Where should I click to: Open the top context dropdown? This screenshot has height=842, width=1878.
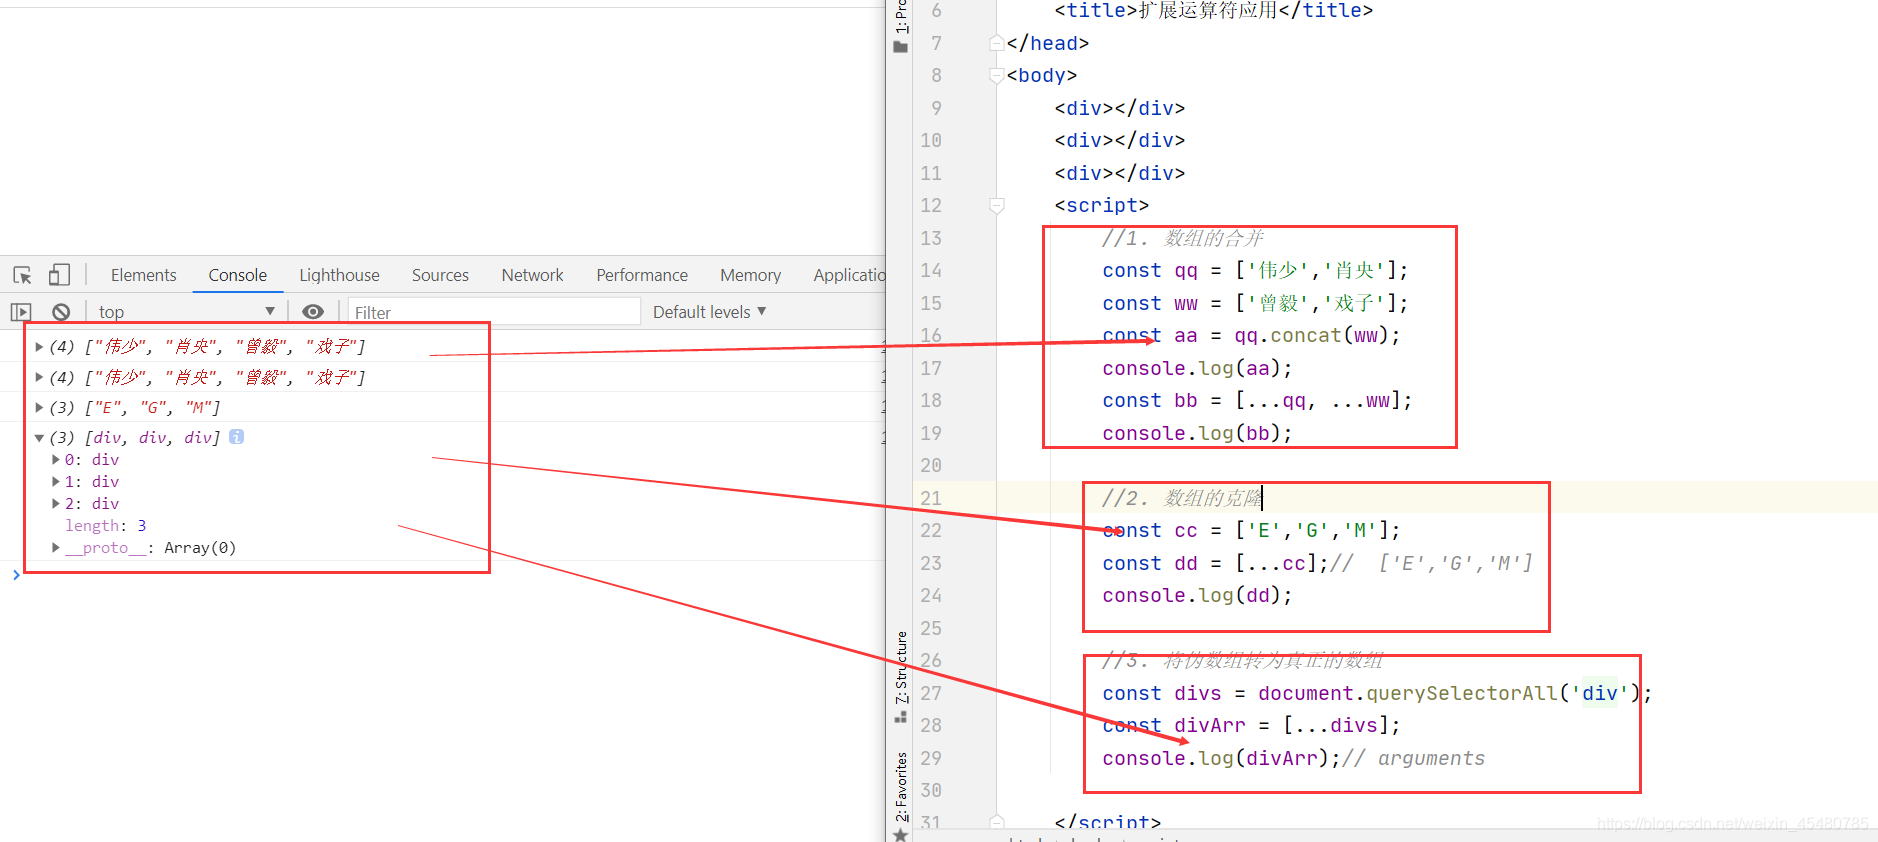tap(186, 312)
